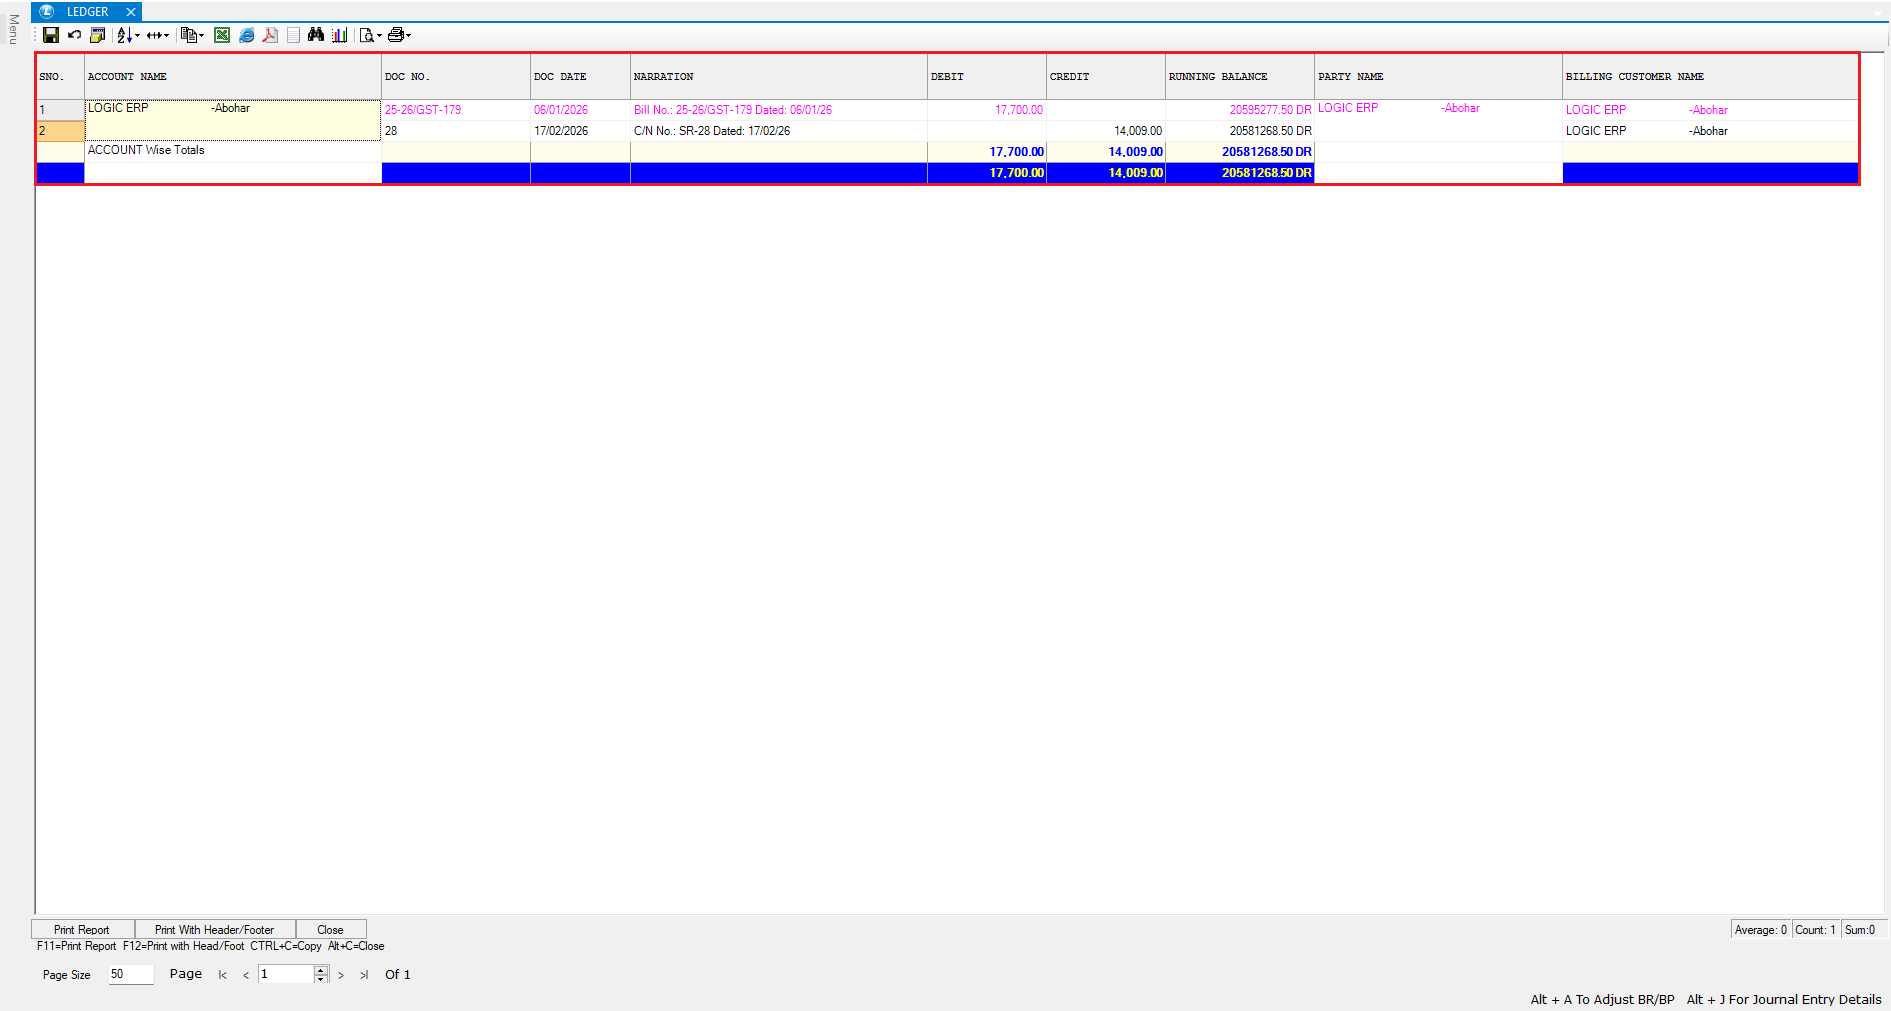This screenshot has height=1011, width=1891.
Task: Click the blank text page icon
Action: click(293, 35)
